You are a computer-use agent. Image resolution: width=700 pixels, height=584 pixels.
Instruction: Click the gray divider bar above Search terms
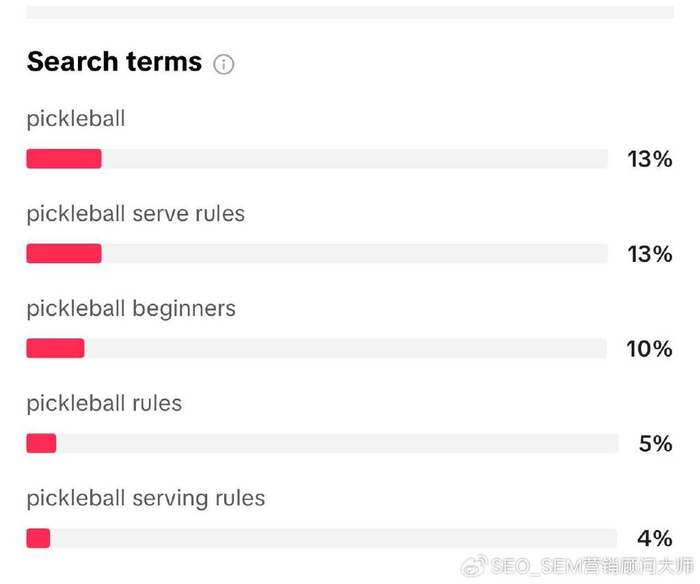pyautogui.click(x=350, y=12)
